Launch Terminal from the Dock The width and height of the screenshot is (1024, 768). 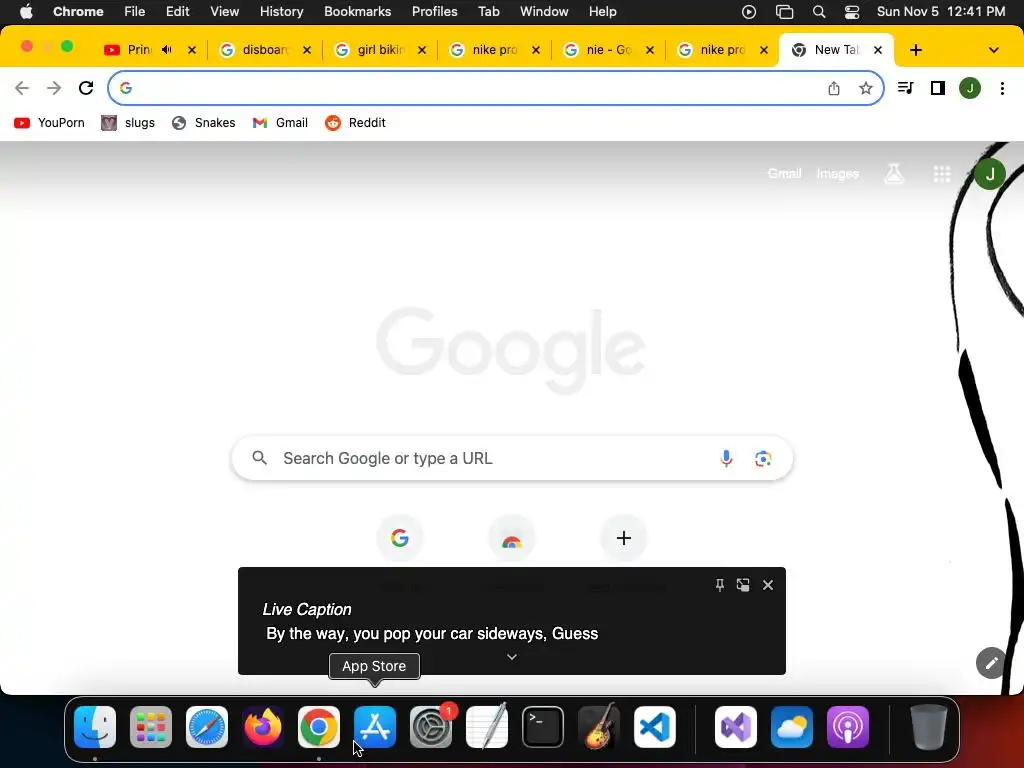[x=543, y=727]
